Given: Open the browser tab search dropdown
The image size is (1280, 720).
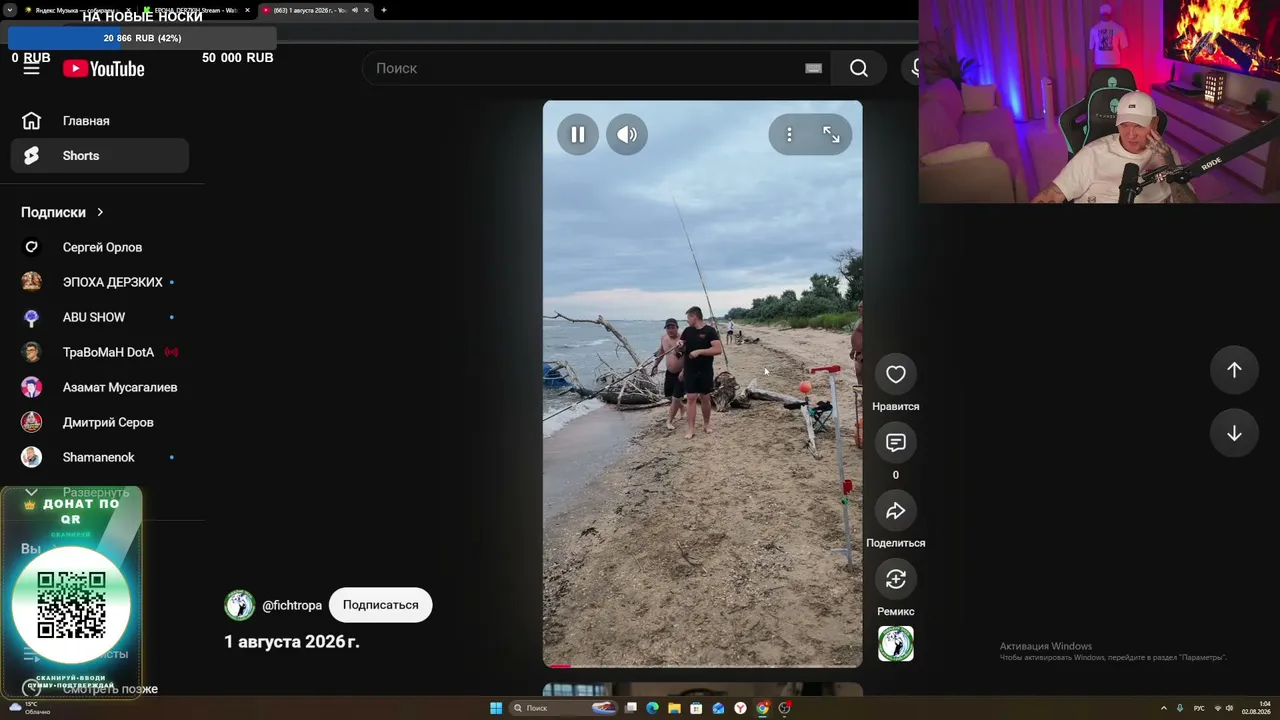Looking at the screenshot, I should [x=10, y=10].
